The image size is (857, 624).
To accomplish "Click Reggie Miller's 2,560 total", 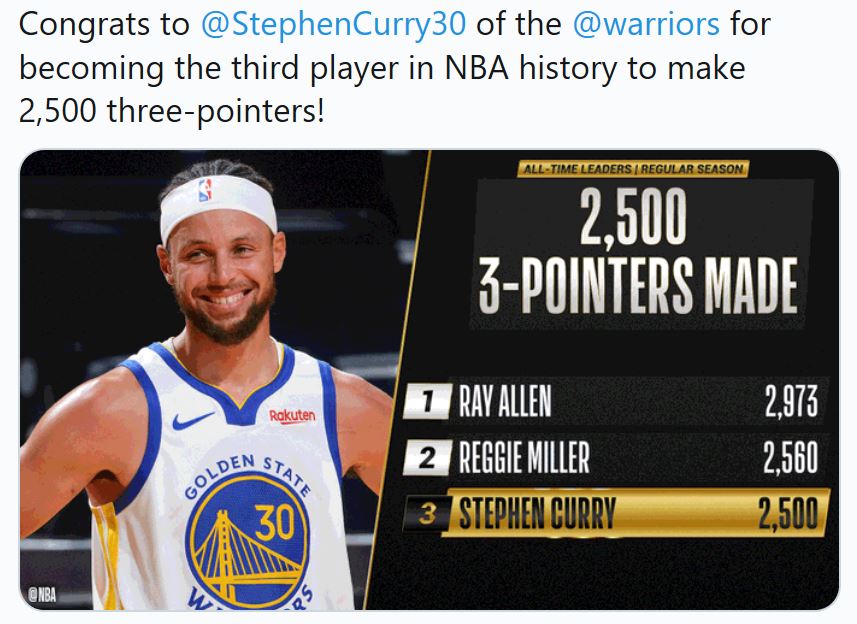I will pyautogui.click(x=791, y=457).
